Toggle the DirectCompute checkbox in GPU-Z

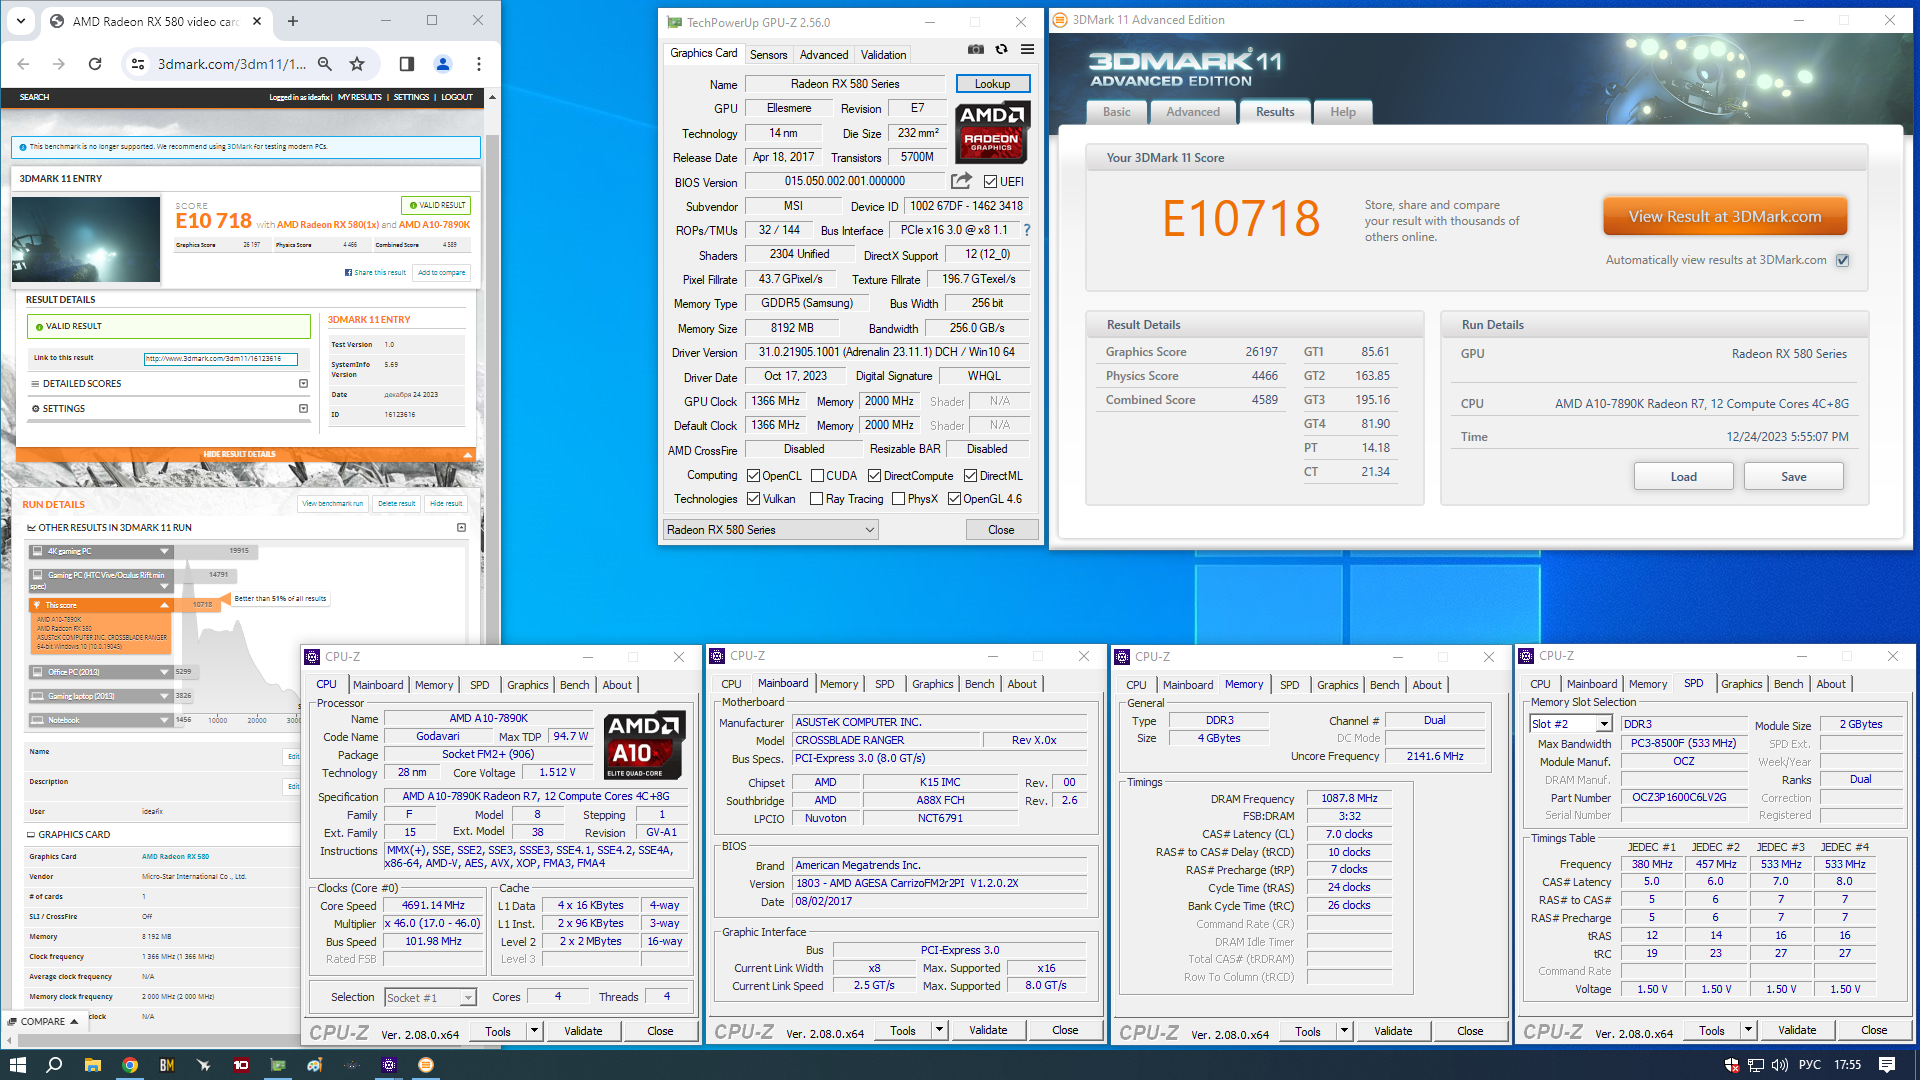pyautogui.click(x=874, y=476)
